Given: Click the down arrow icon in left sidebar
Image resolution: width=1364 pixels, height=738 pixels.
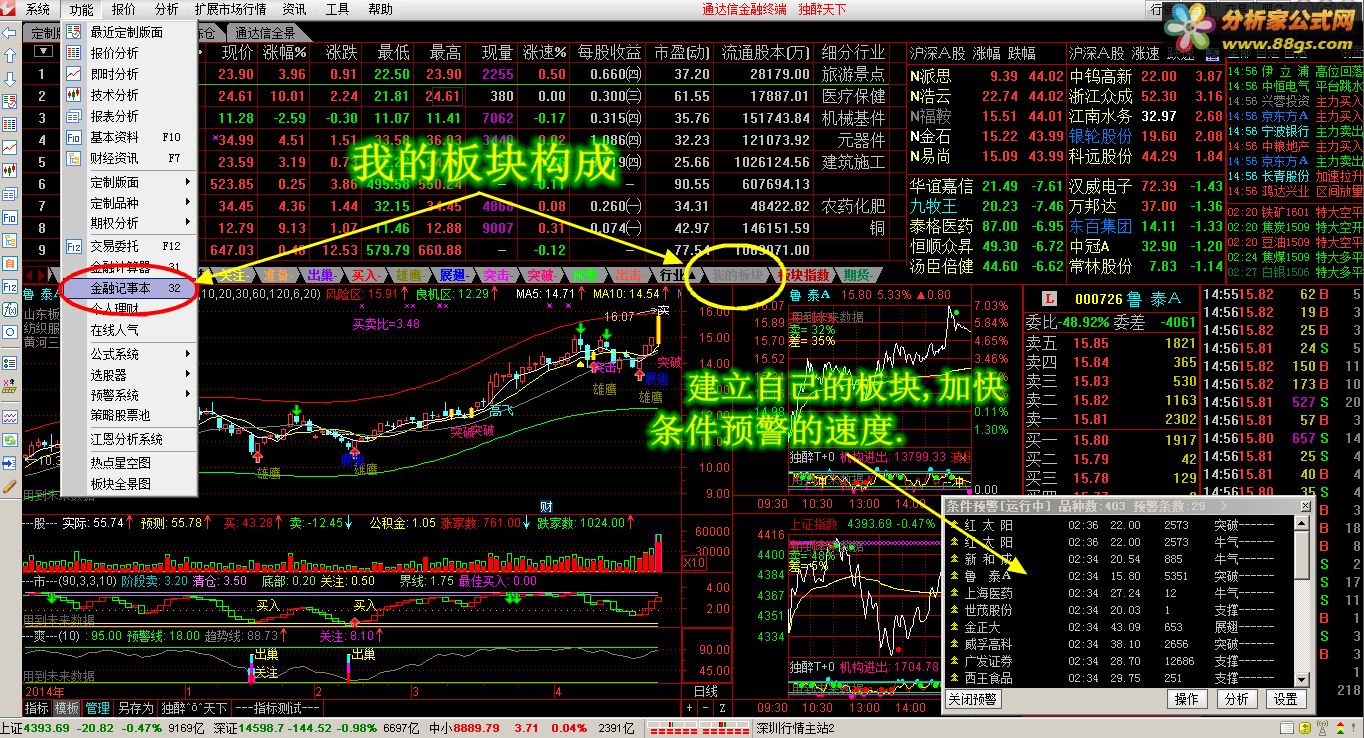Looking at the screenshot, I should point(9,79).
